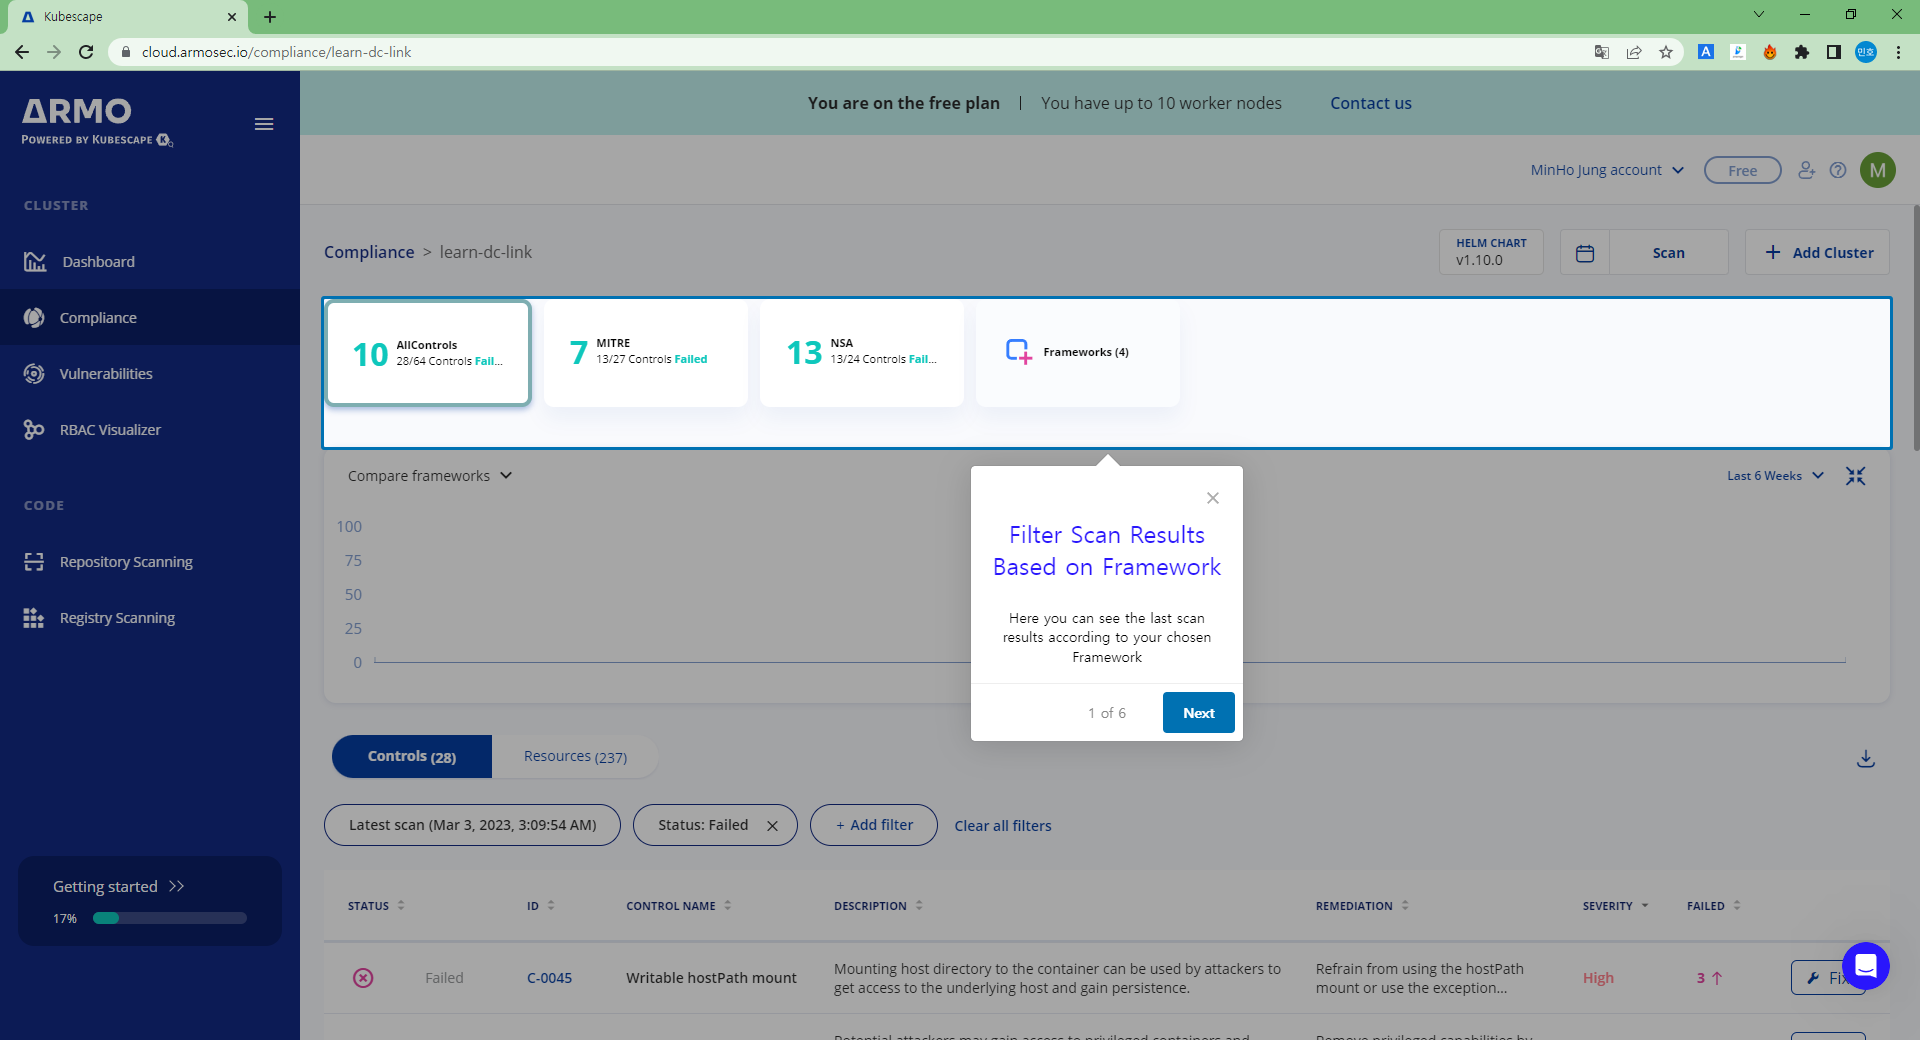Close the Filter Scan Results popup
This screenshot has height=1040, width=1920.
pos(1212,498)
